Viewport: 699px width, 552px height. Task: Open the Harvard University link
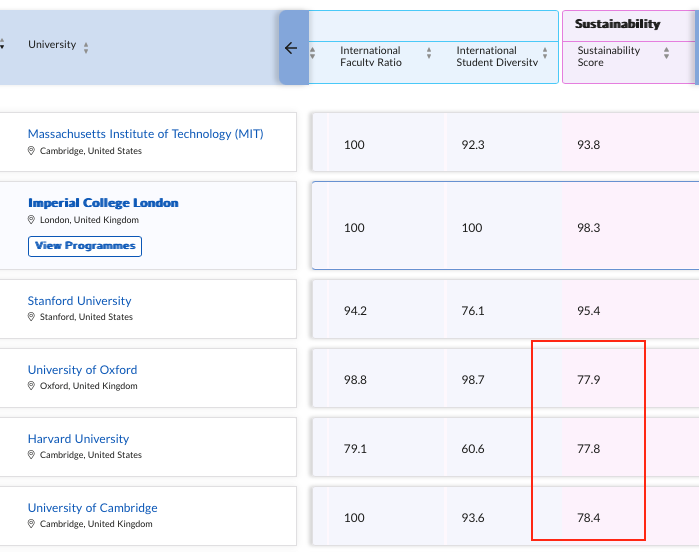(78, 439)
